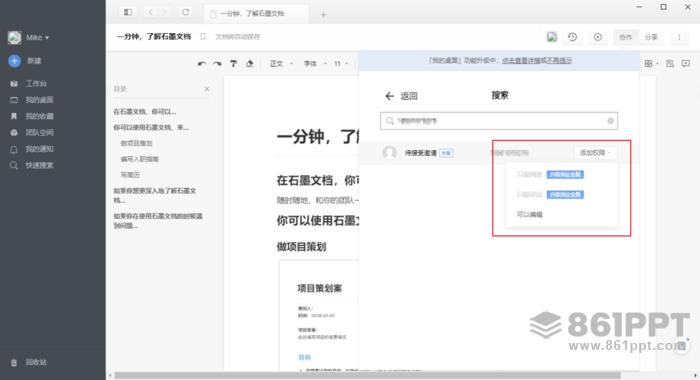This screenshot has width=700, height=380.
Task: Jump to outline item 在石墨文档，你可以...
Action: (145, 112)
